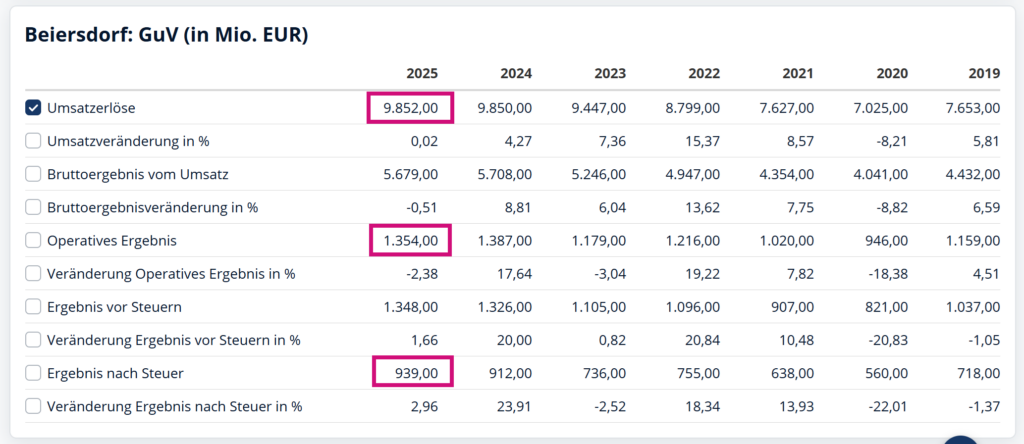This screenshot has width=1024, height=444.
Task: Click the Beiersdorf GuV table heading
Action: coord(166,35)
